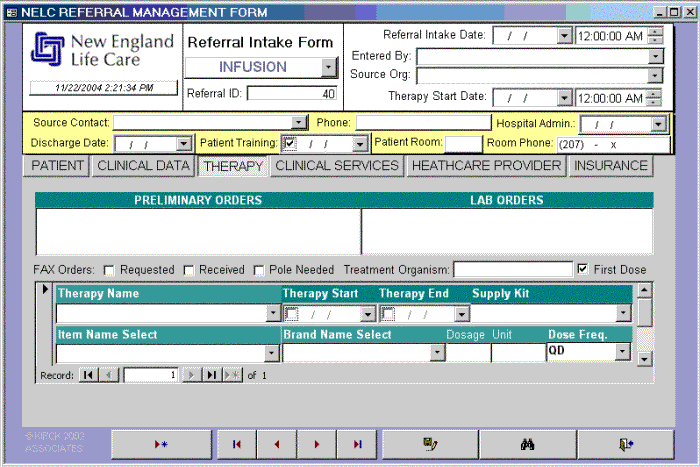Viewport: 700px width, 467px height.
Task: Toggle the Therapy Start date checkbox
Action: pyautogui.click(x=292, y=314)
